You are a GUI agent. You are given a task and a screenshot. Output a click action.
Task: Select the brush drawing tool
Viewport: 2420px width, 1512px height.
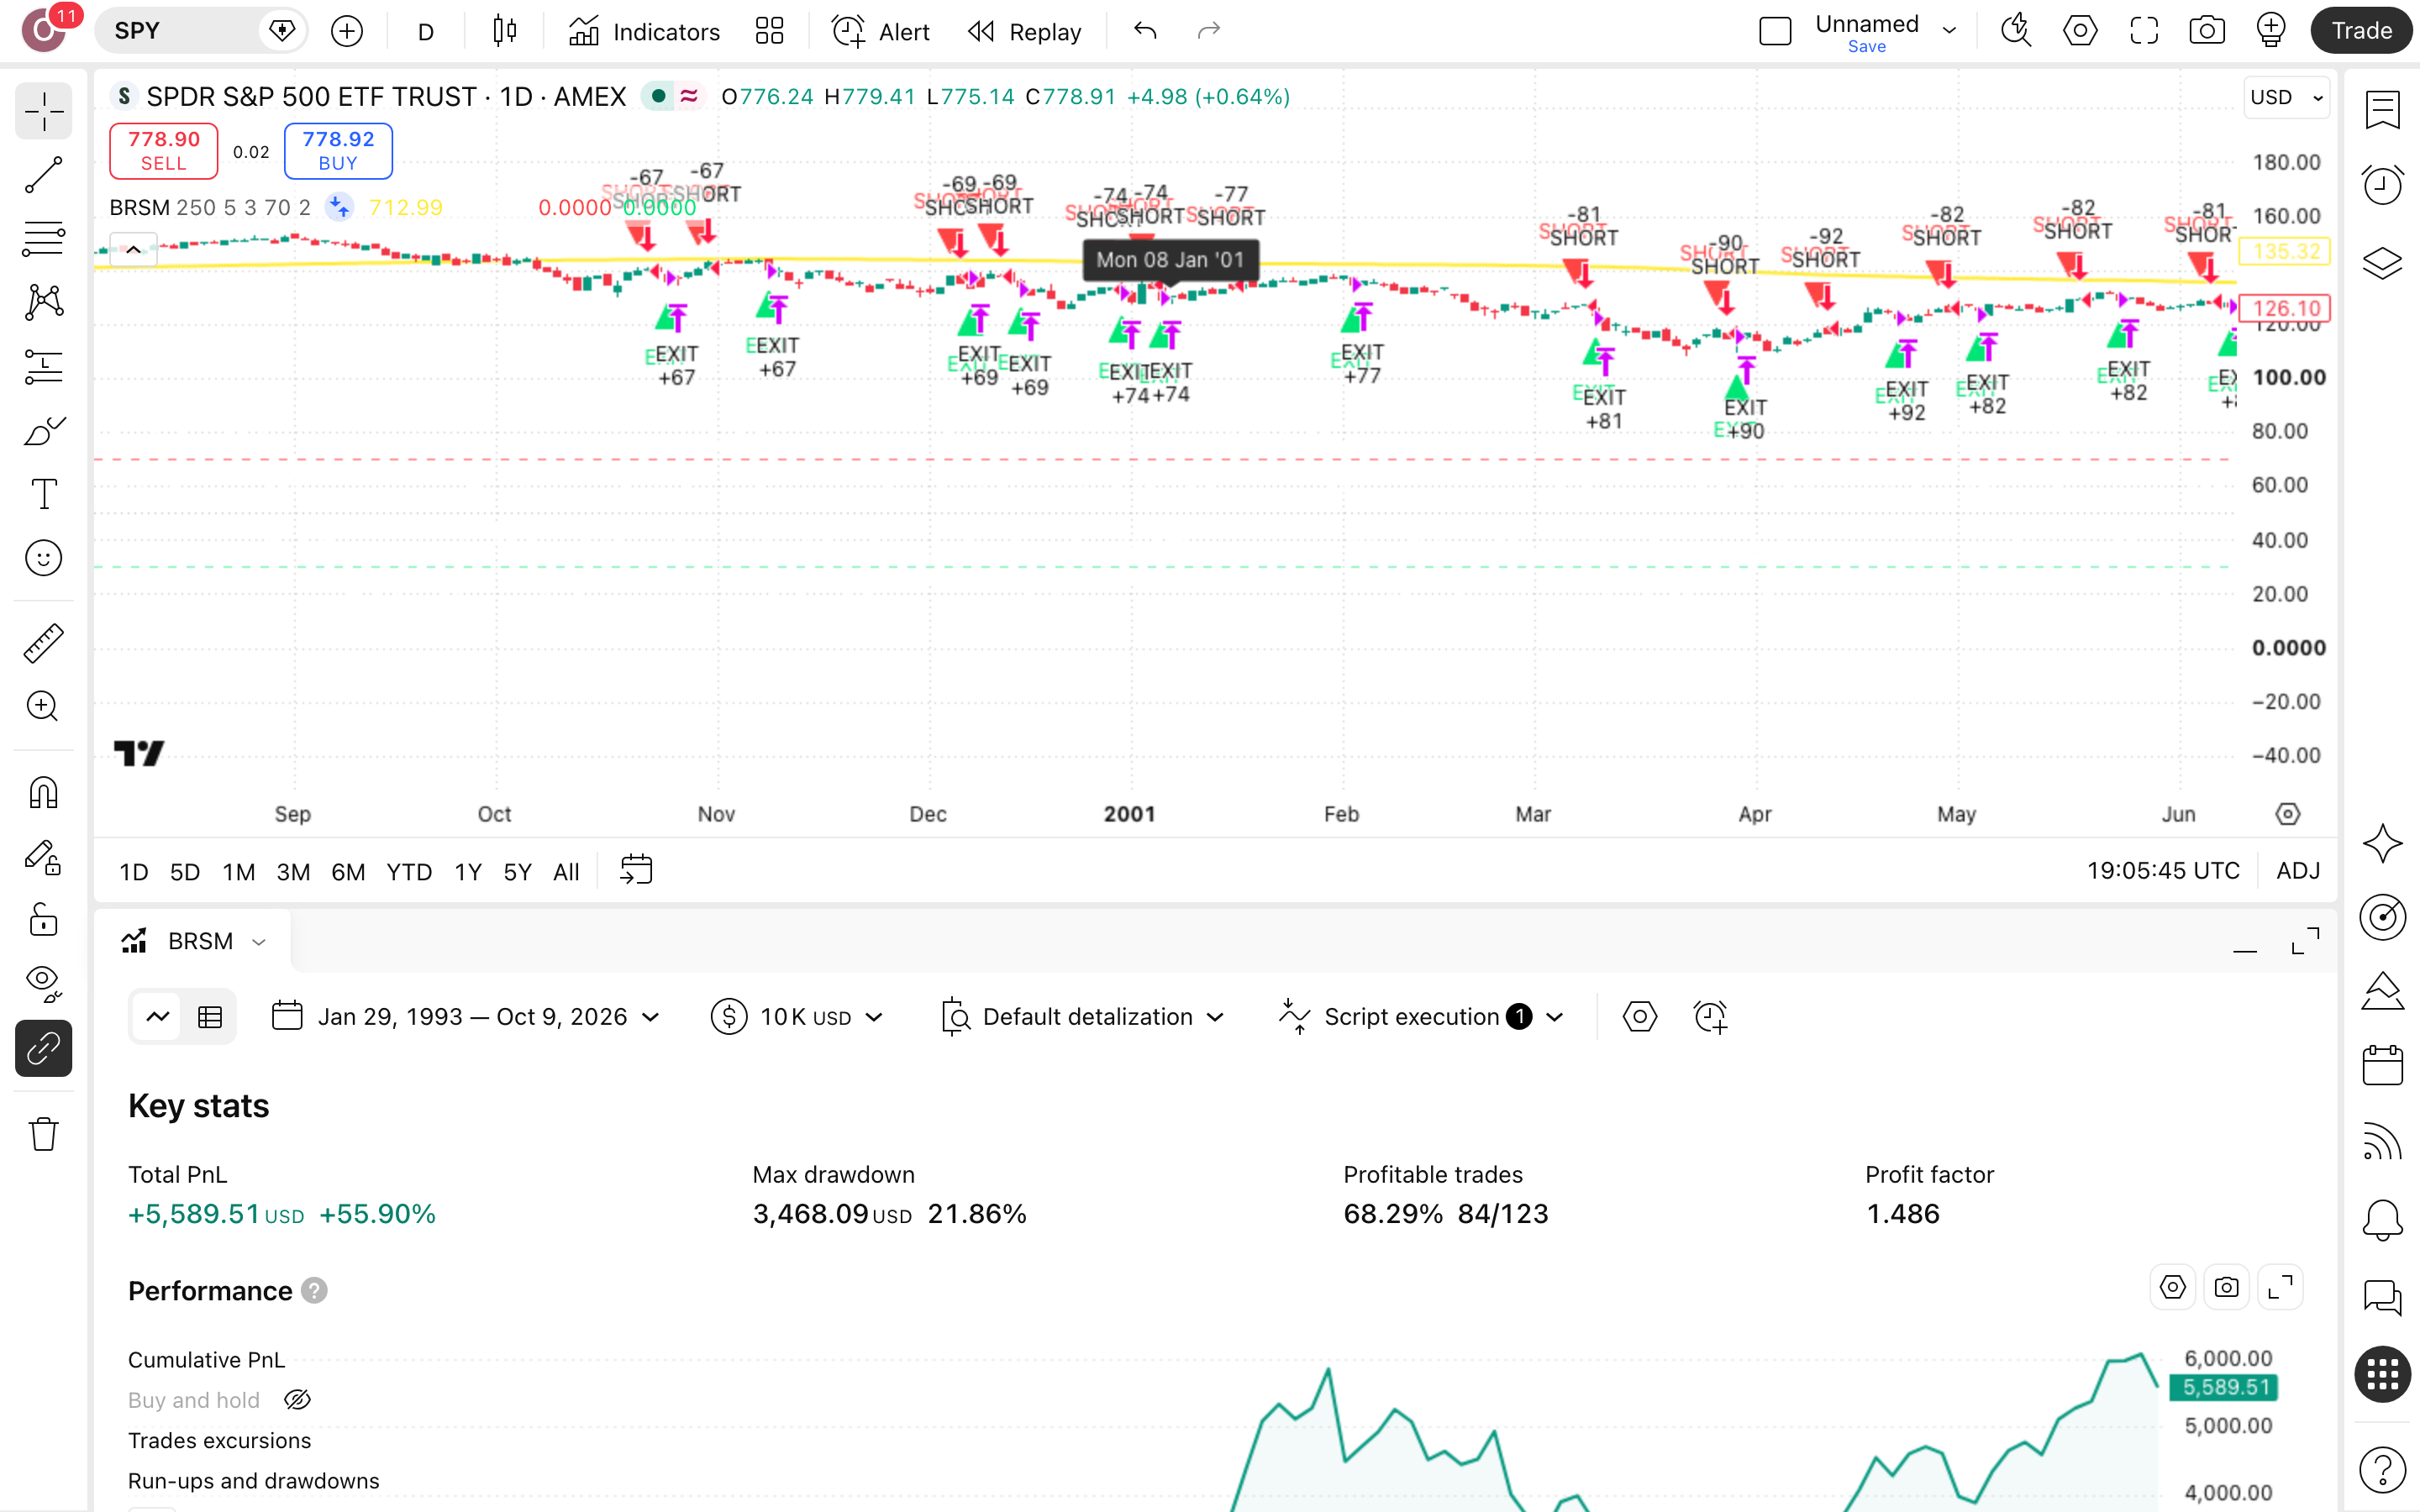[x=43, y=430]
